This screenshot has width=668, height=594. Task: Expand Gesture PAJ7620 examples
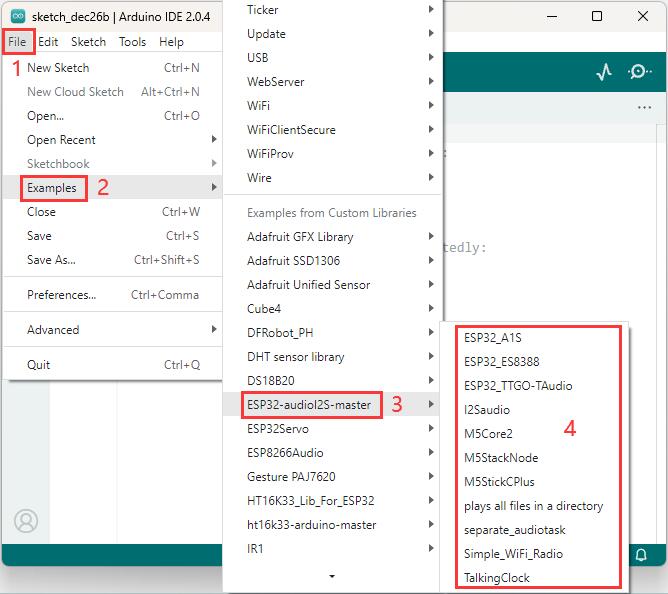pyautogui.click(x=332, y=476)
